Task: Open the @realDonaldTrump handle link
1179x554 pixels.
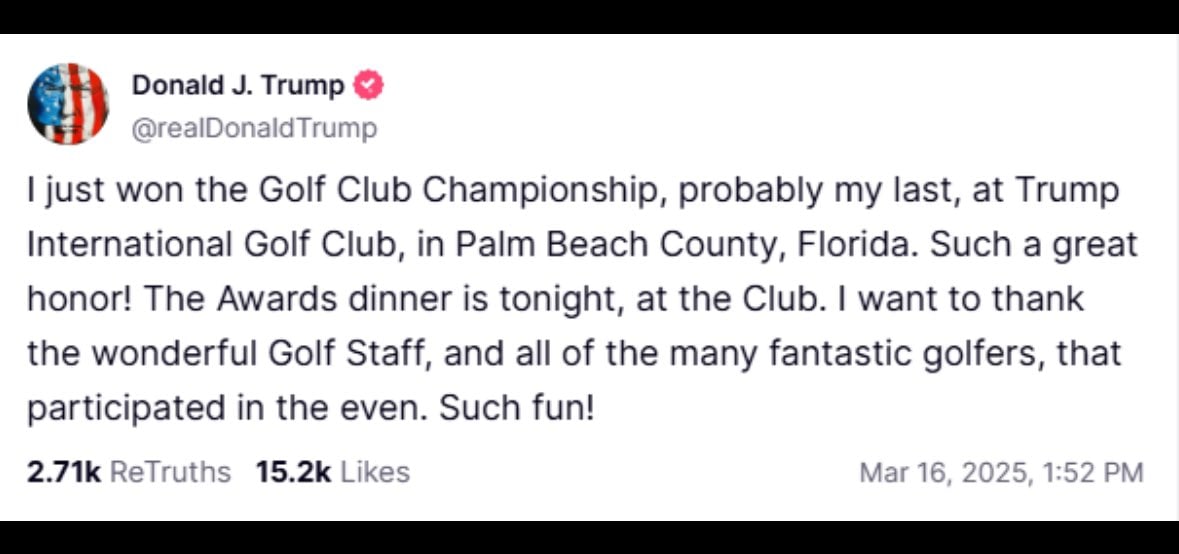Action: (254, 129)
